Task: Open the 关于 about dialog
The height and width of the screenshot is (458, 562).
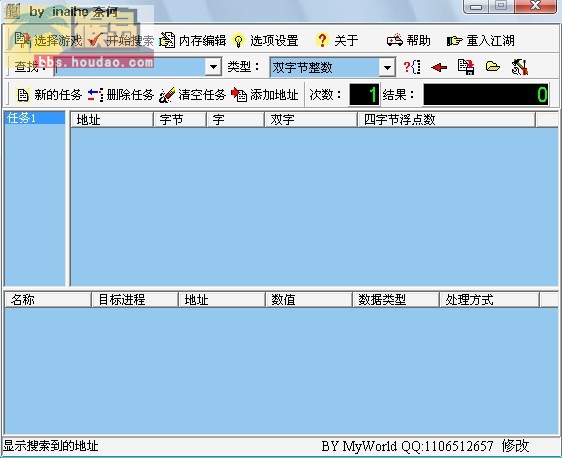Action: (x=337, y=40)
